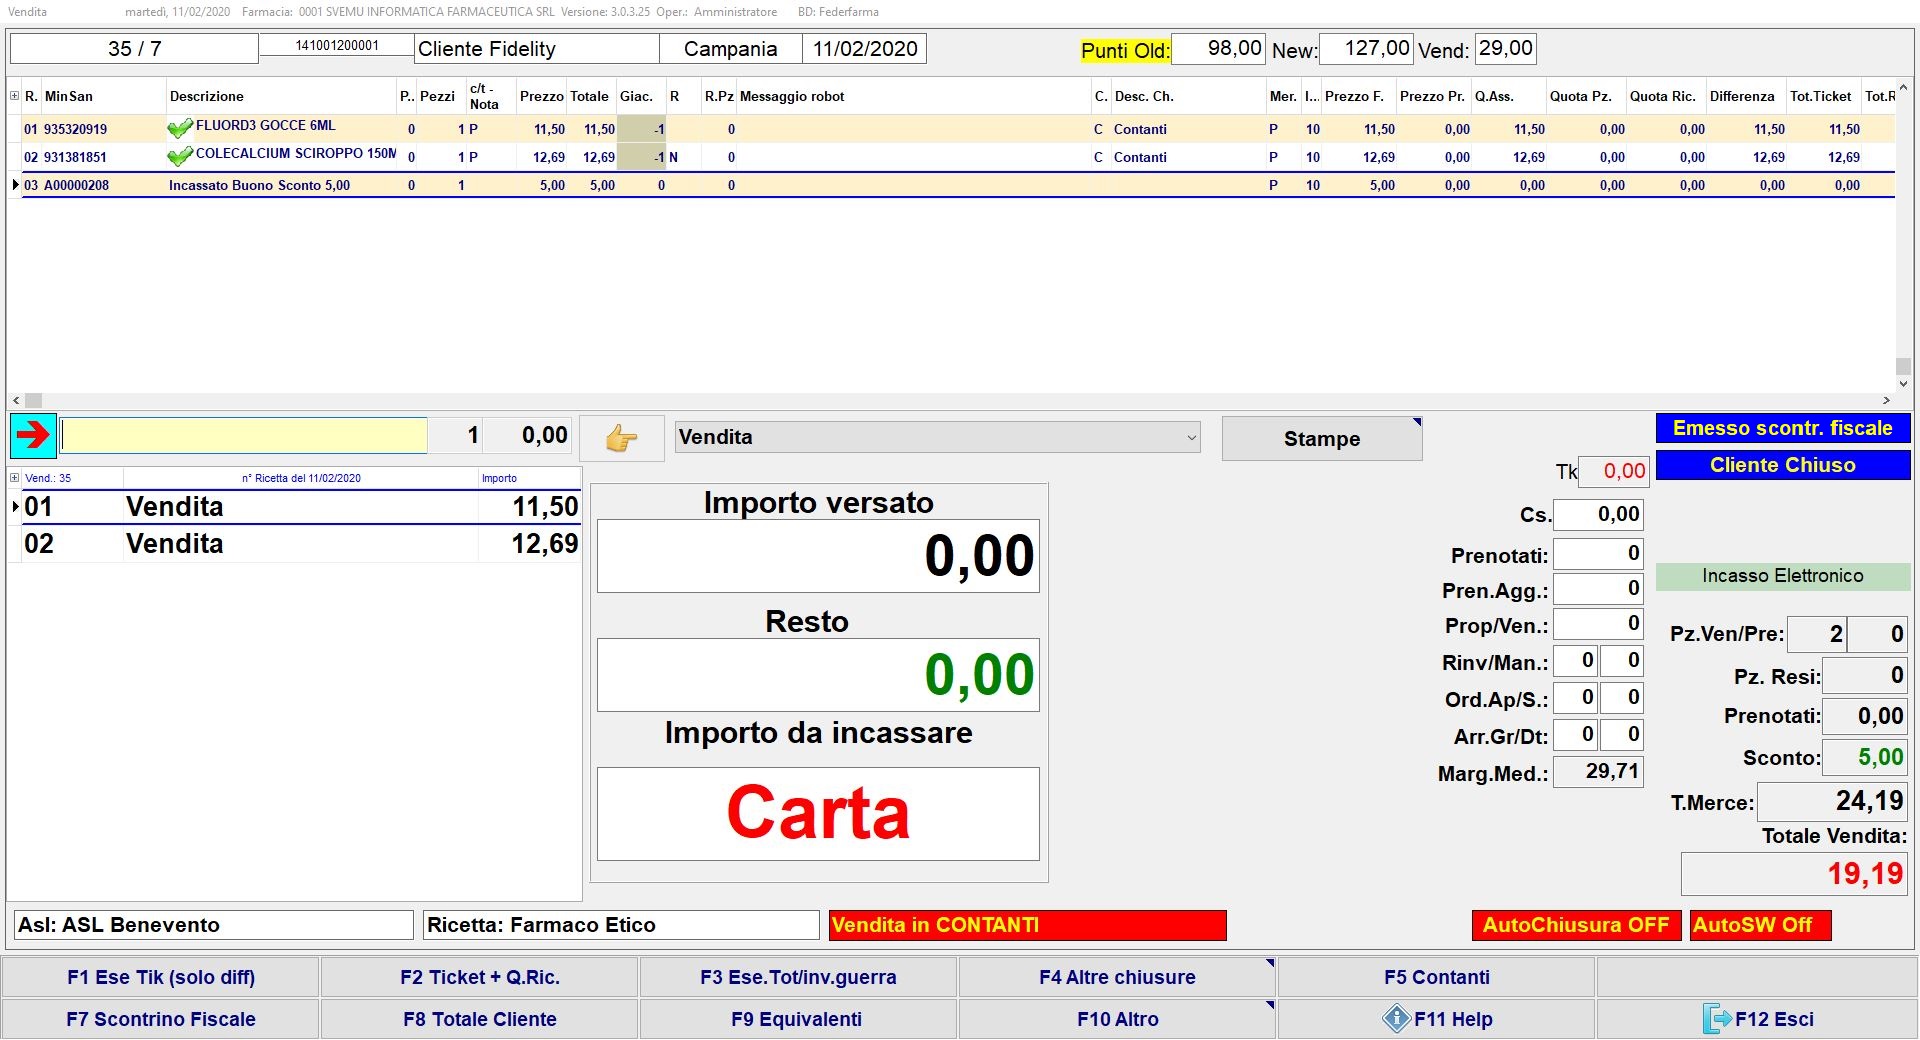The width and height of the screenshot is (1920, 1040).
Task: Expand the Vend. 35 list plus icon
Action: pos(14,478)
